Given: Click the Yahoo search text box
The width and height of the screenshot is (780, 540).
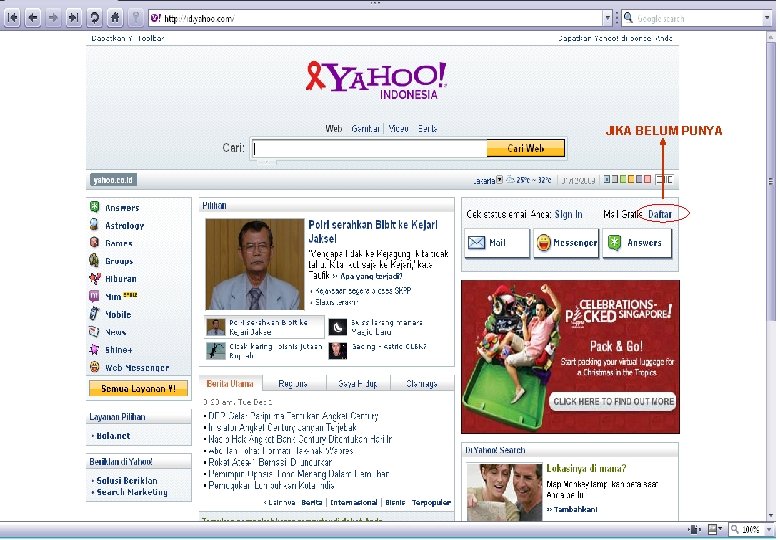Looking at the screenshot, I should [370, 148].
